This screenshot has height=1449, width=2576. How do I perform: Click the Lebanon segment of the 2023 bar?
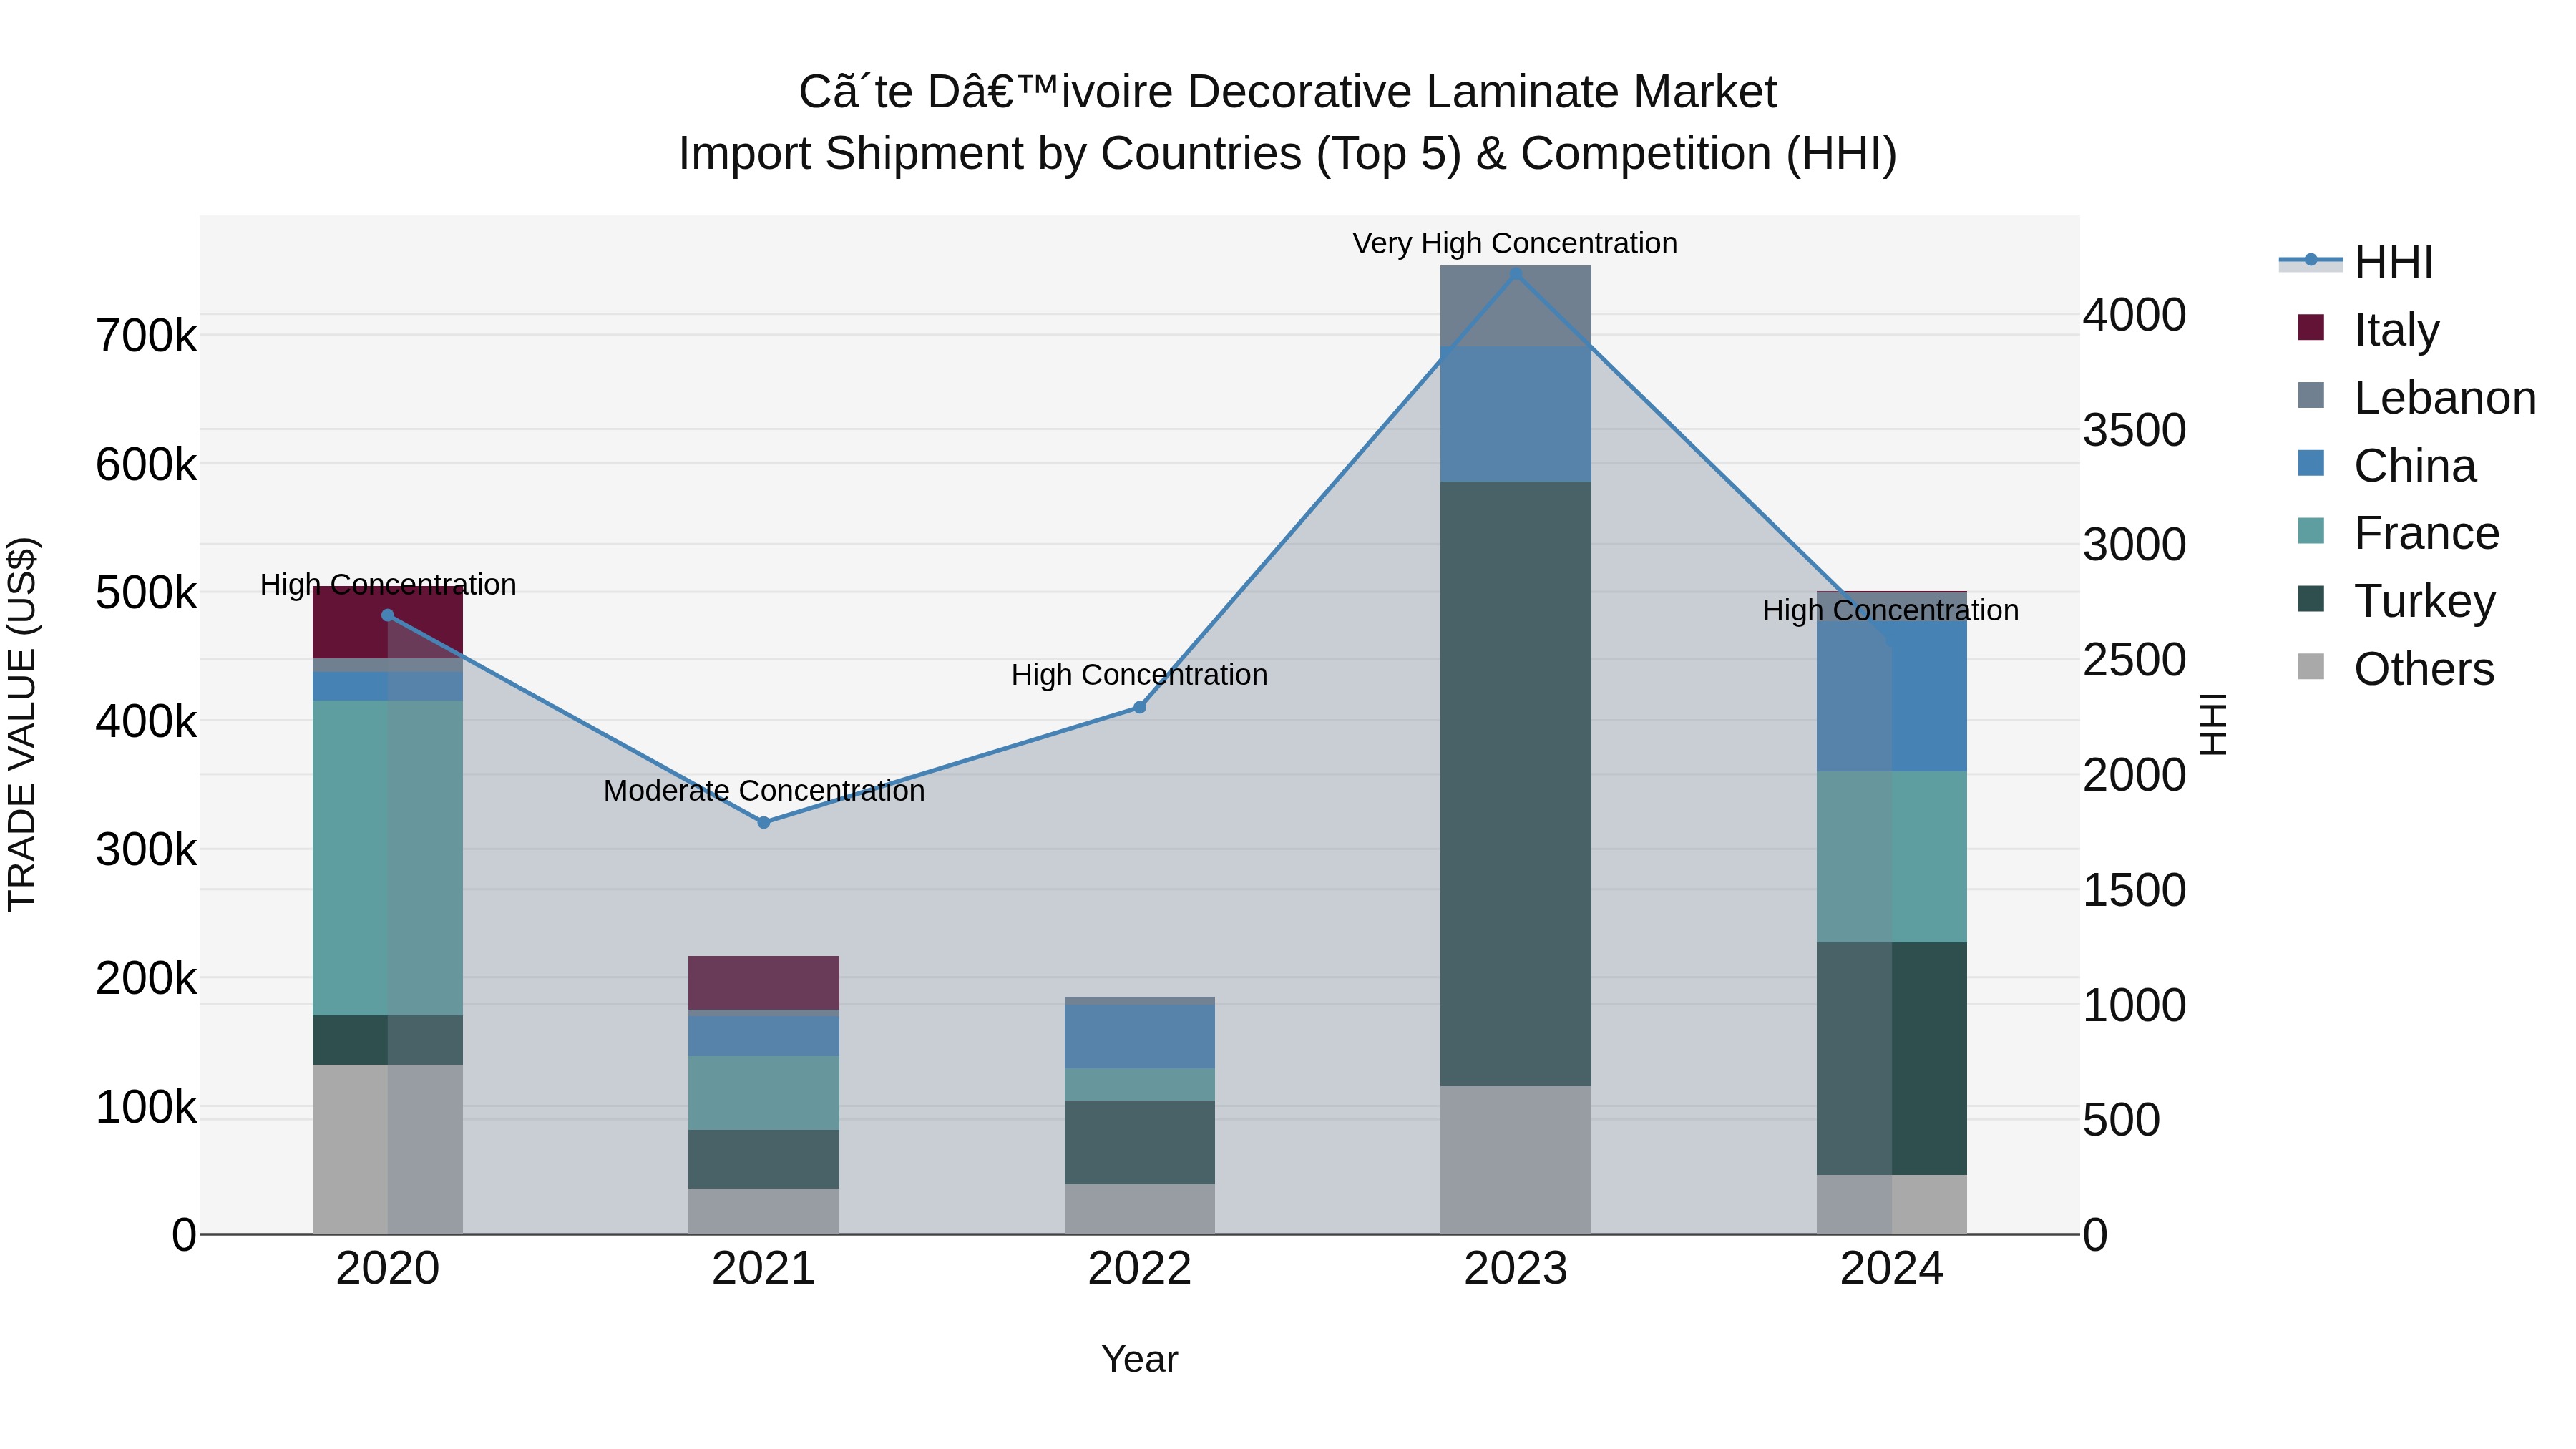(1515, 307)
